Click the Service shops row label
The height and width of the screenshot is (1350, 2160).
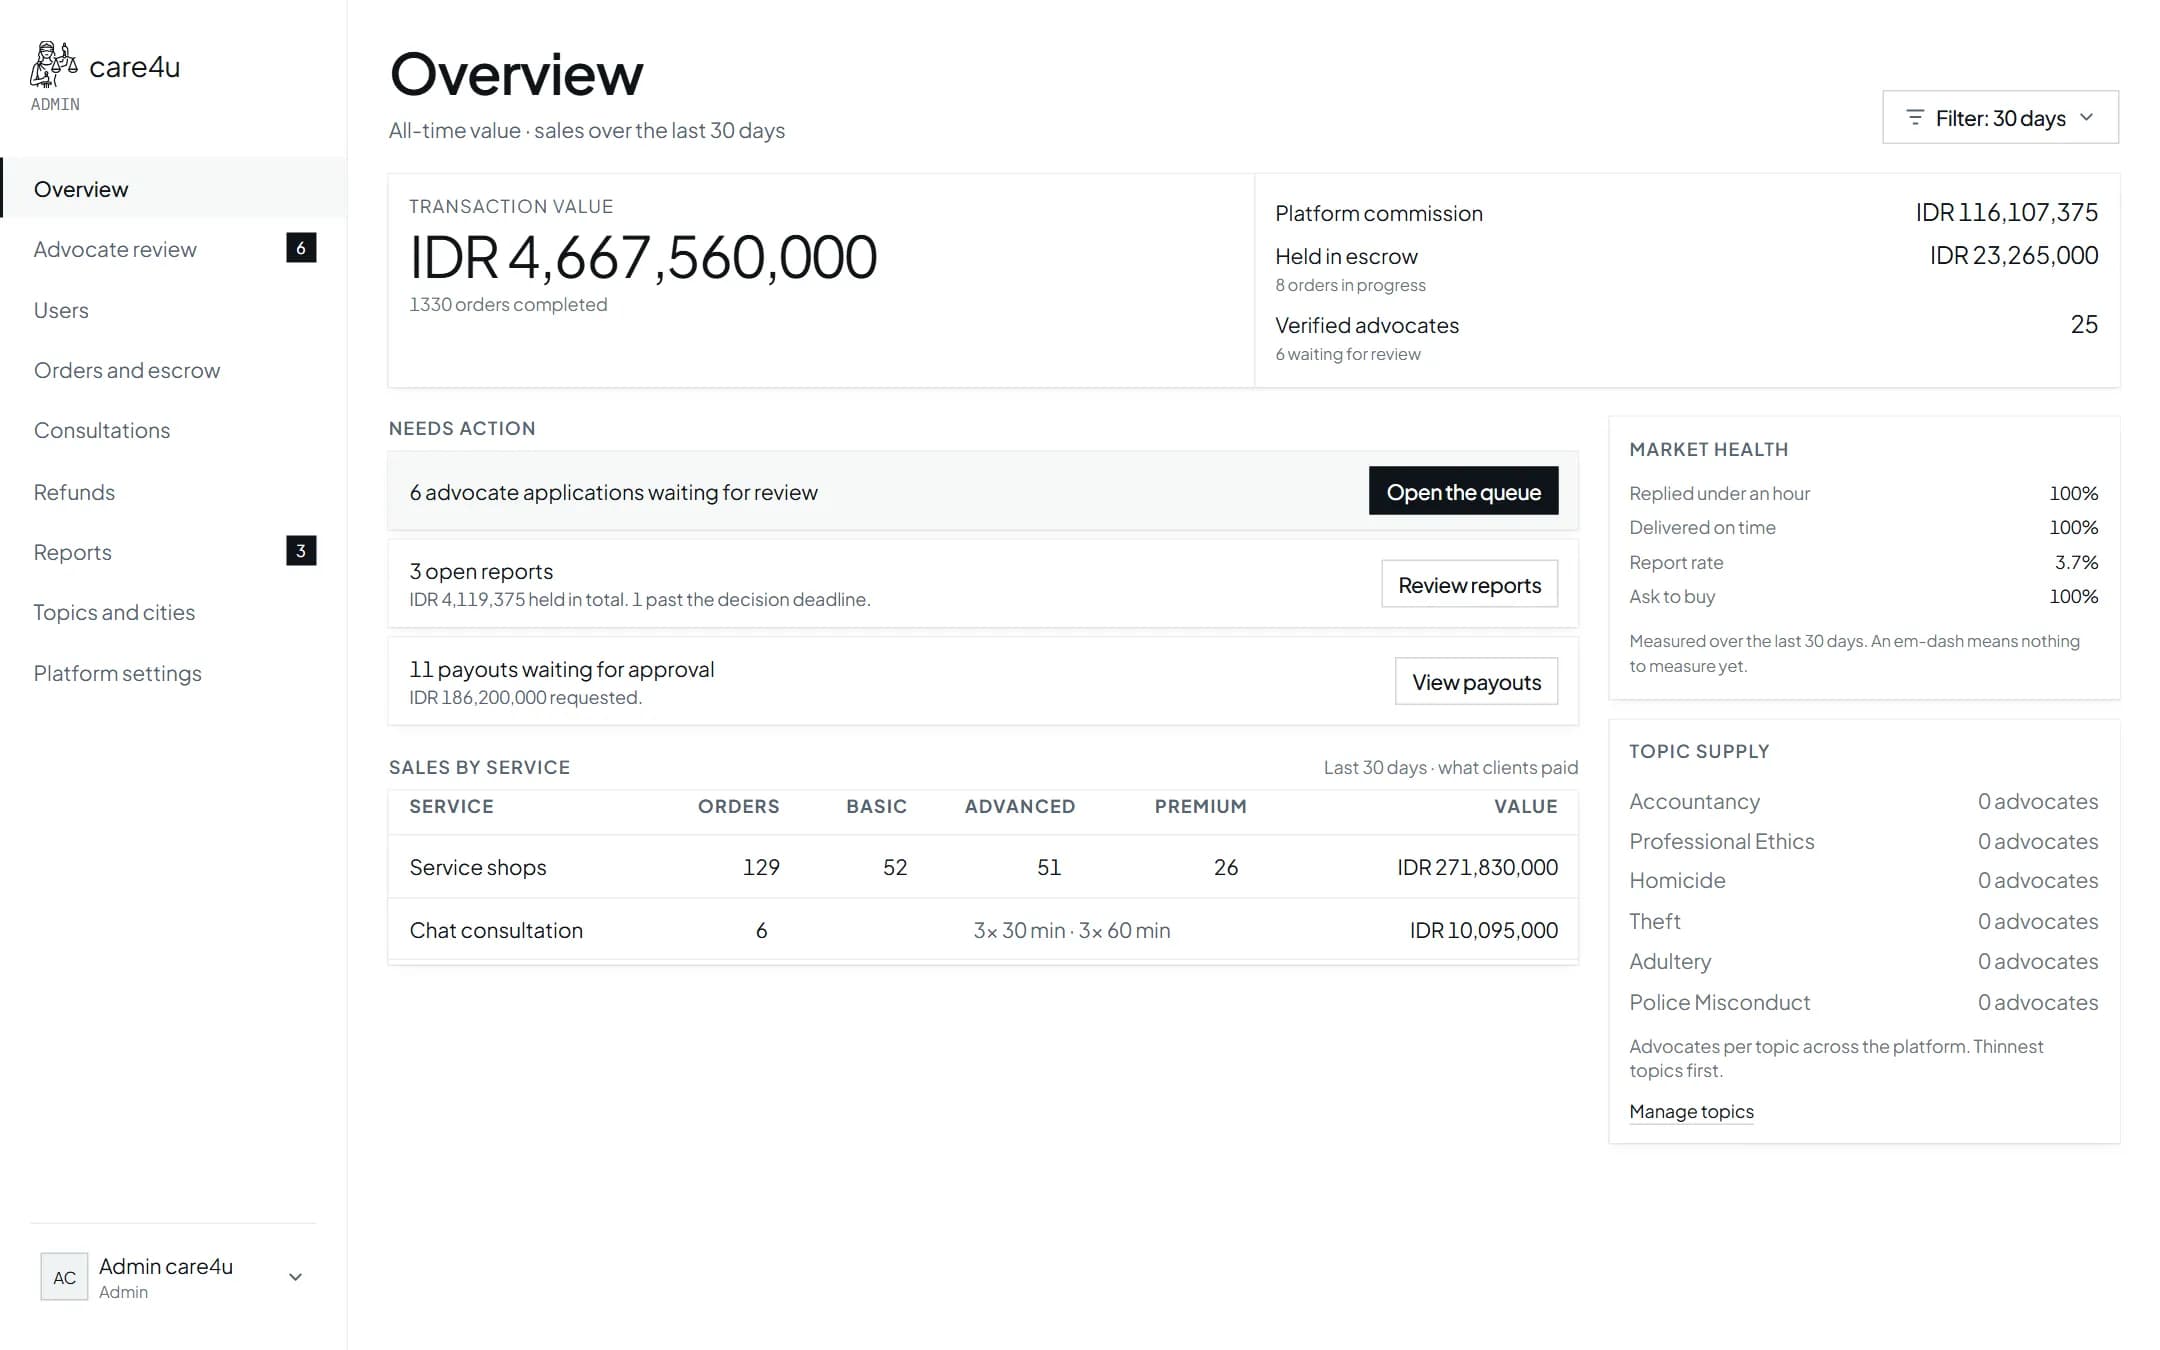tap(478, 867)
